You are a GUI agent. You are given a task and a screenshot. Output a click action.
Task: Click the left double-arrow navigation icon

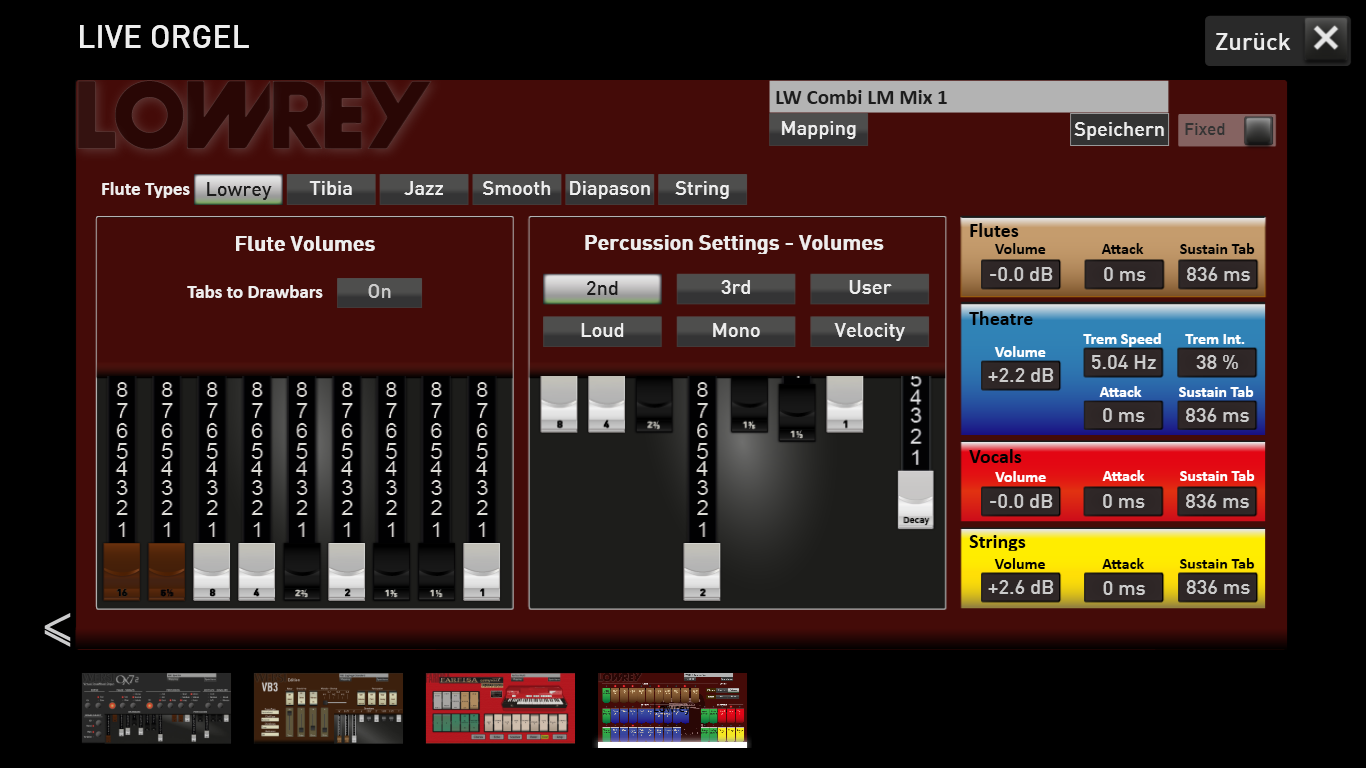[57, 628]
